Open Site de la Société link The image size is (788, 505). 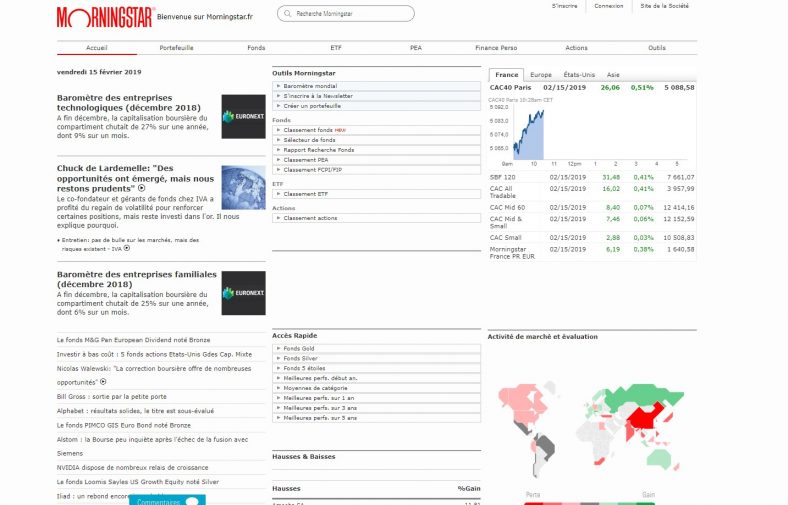(664, 6)
